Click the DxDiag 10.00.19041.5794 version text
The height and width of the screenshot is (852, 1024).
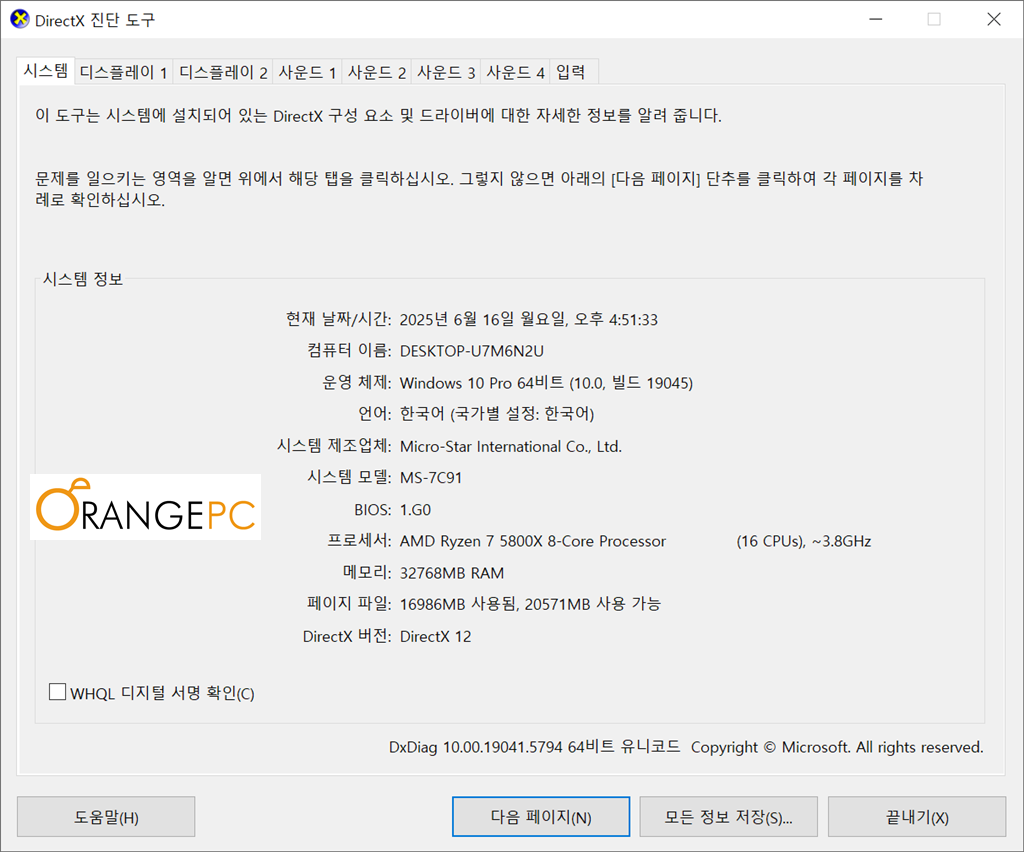coord(475,747)
